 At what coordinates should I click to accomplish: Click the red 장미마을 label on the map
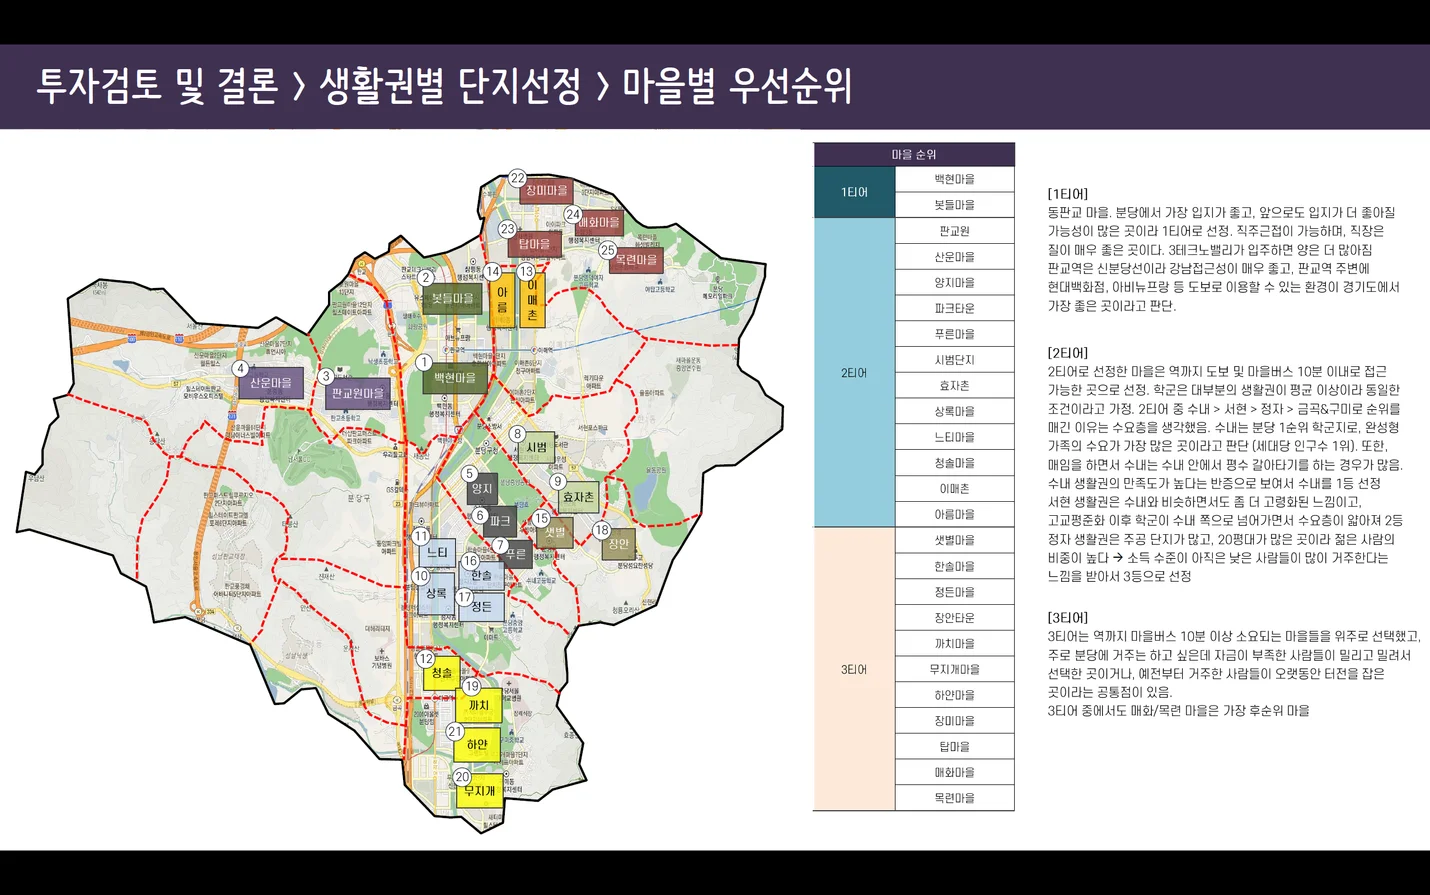coord(546,191)
